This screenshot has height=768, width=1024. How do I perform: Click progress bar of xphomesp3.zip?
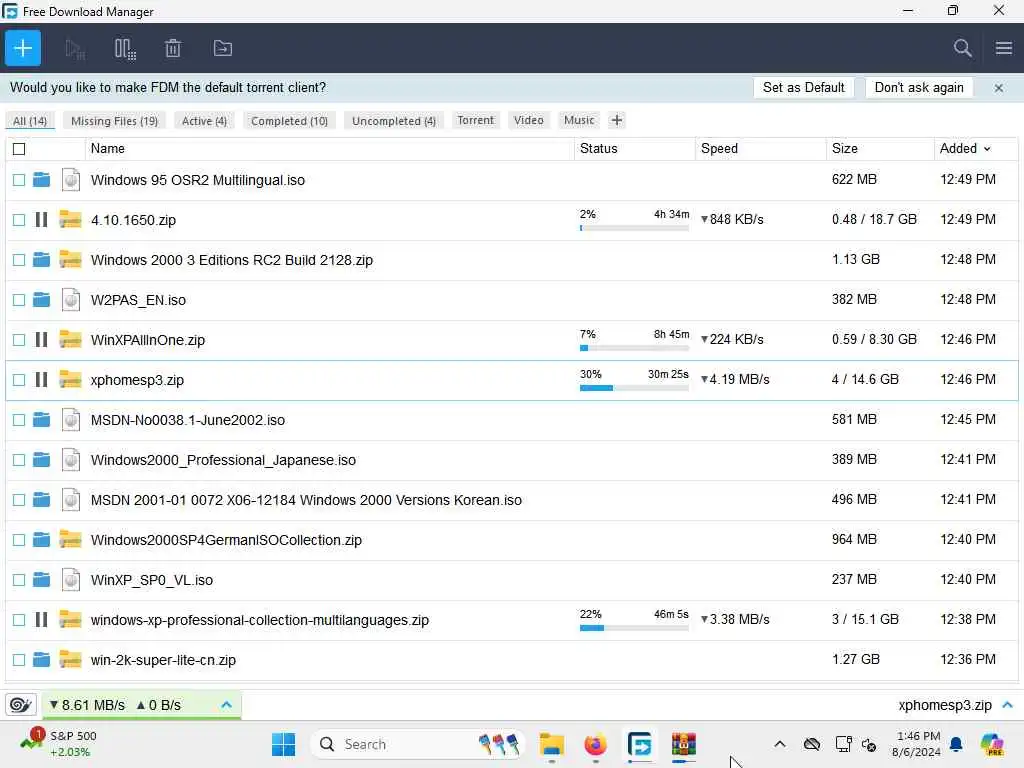pos(634,388)
